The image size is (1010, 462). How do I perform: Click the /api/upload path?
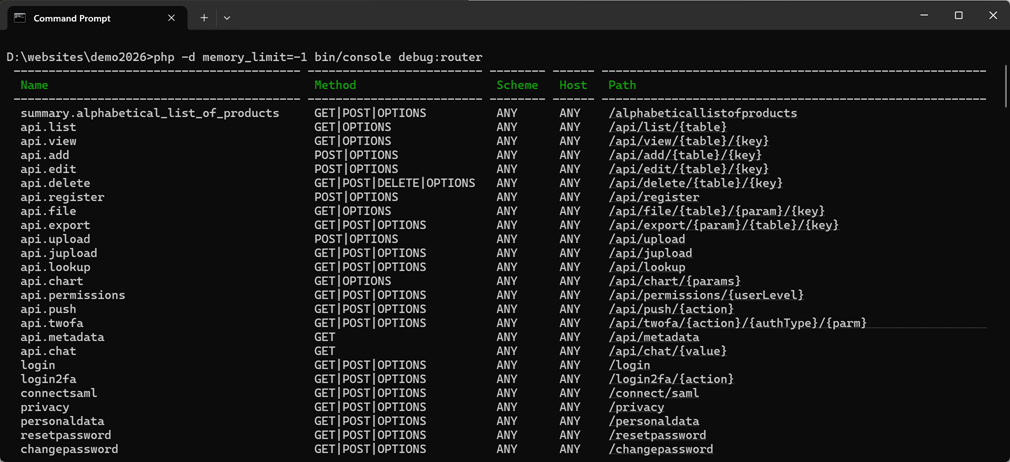point(647,239)
